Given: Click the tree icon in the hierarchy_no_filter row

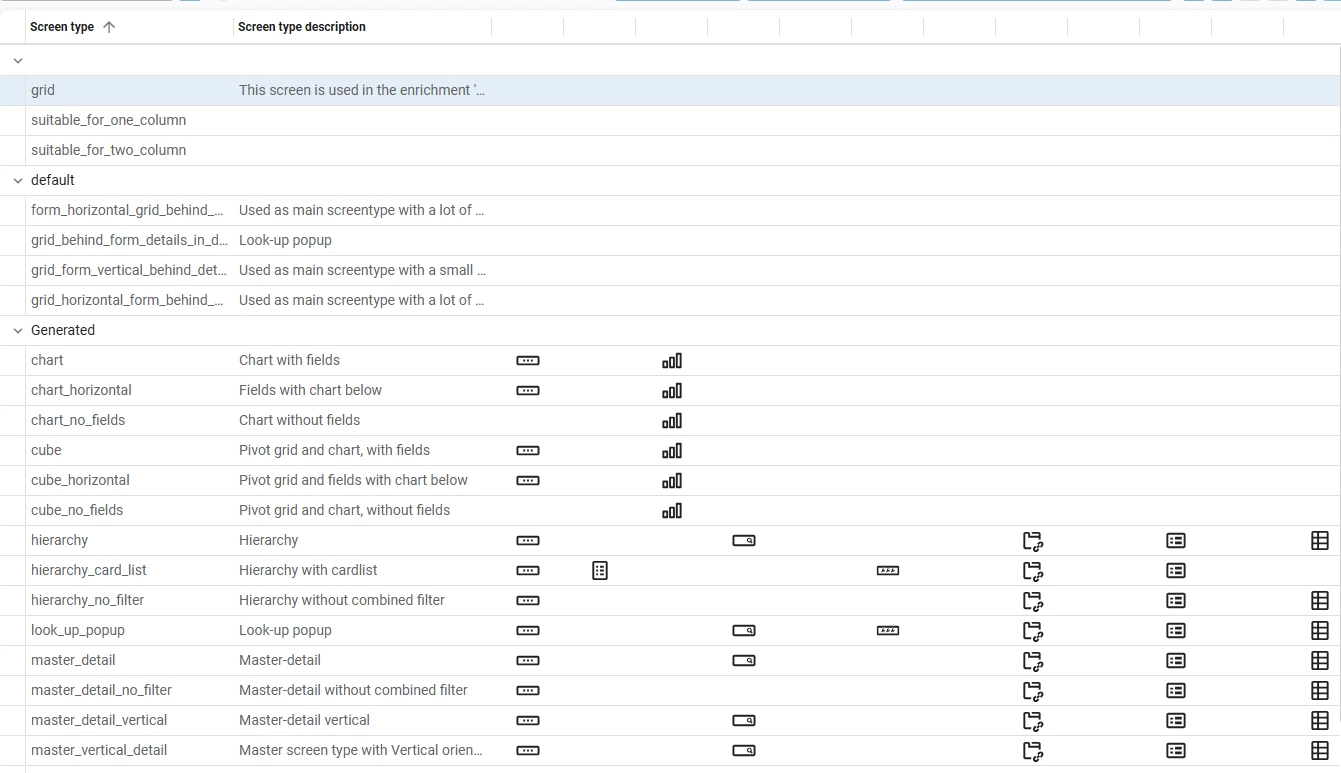Looking at the screenshot, I should pyautogui.click(x=1033, y=601).
